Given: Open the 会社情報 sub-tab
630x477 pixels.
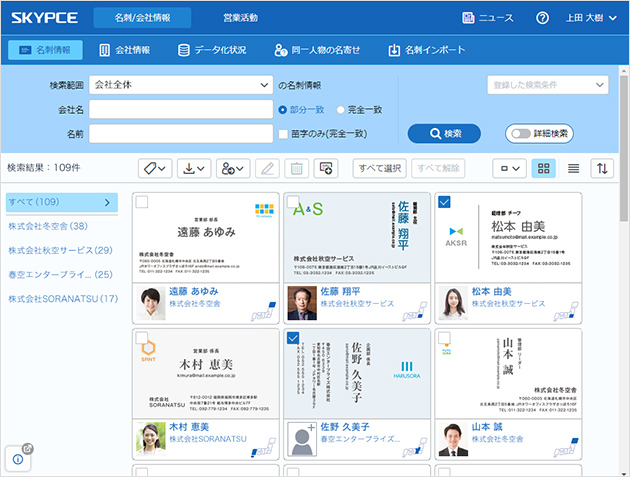Looking at the screenshot, I should click(x=125, y=50).
